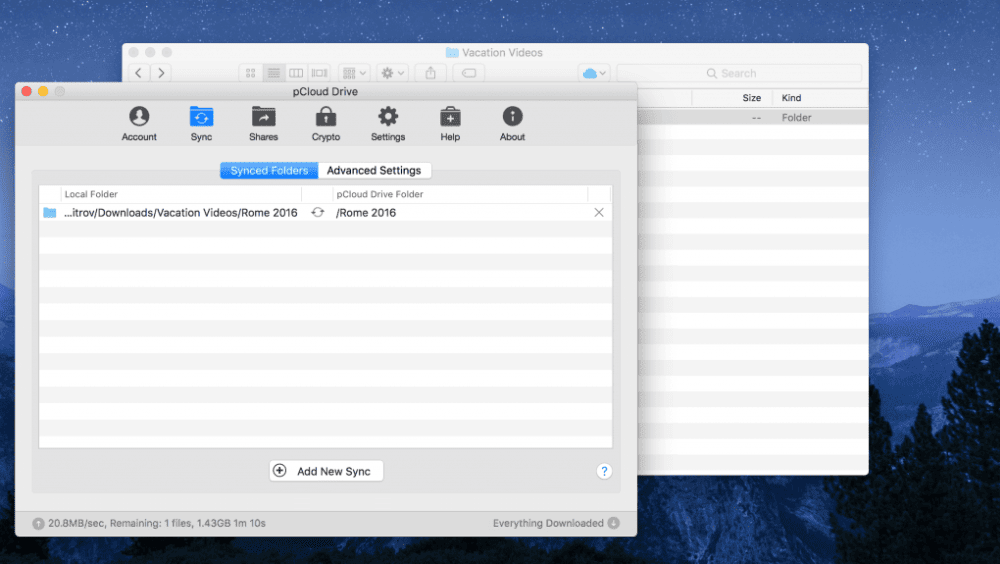Open the question mark help button
The height and width of the screenshot is (564, 1000).
click(604, 471)
